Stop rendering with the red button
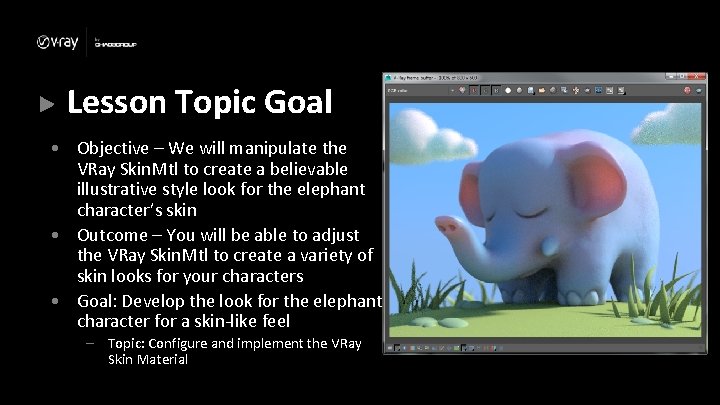This screenshot has width=720, height=405. (687, 90)
